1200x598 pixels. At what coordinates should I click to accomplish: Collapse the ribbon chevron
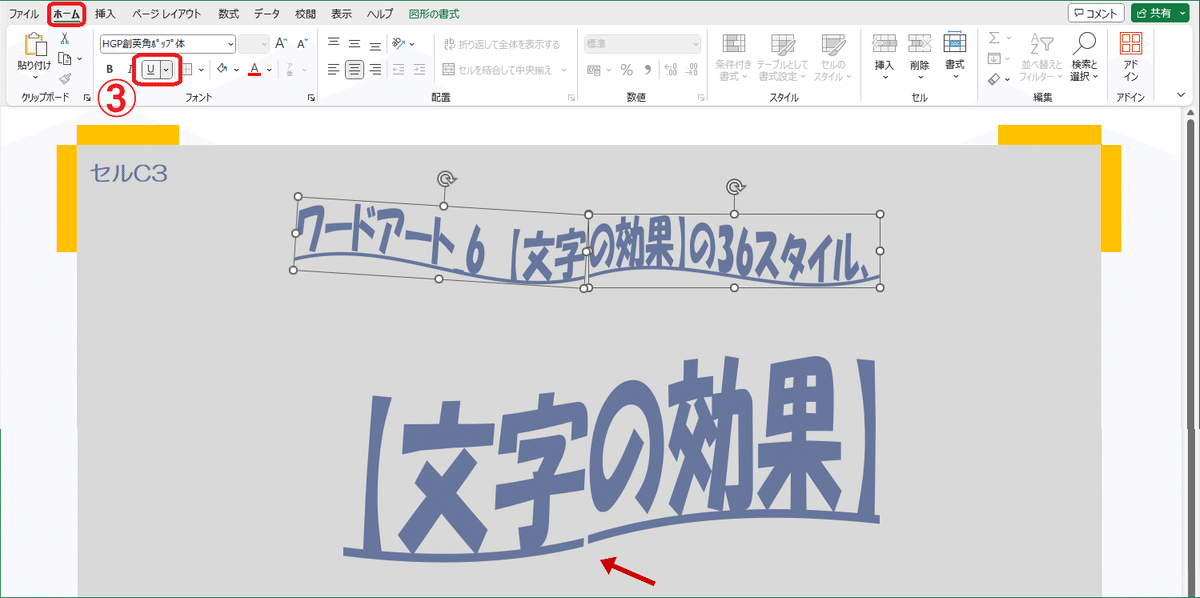[x=1180, y=95]
